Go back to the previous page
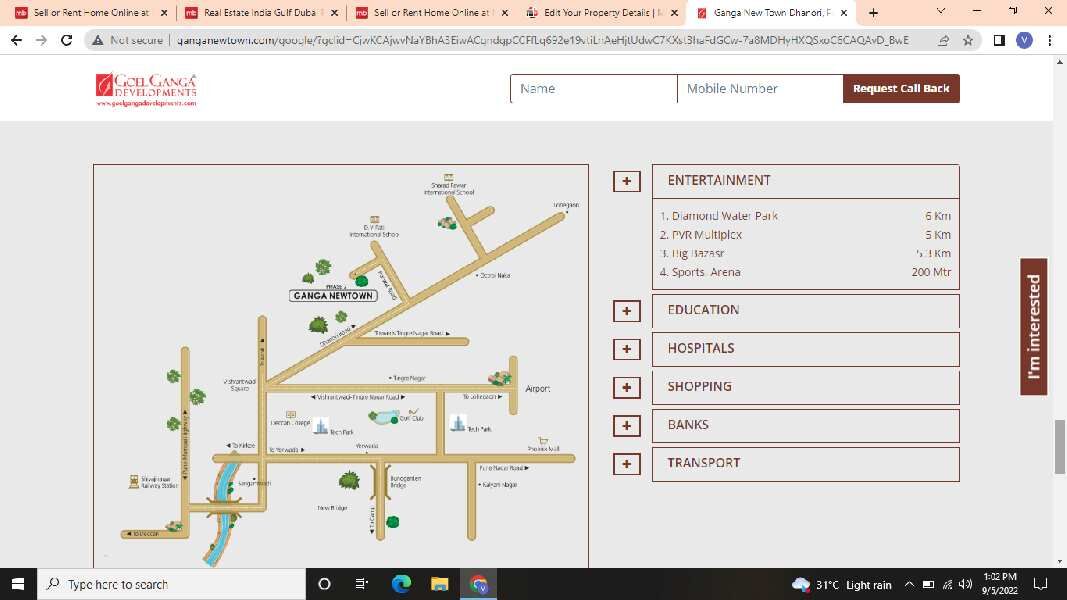Viewport: 1067px width, 600px height. tap(16, 40)
